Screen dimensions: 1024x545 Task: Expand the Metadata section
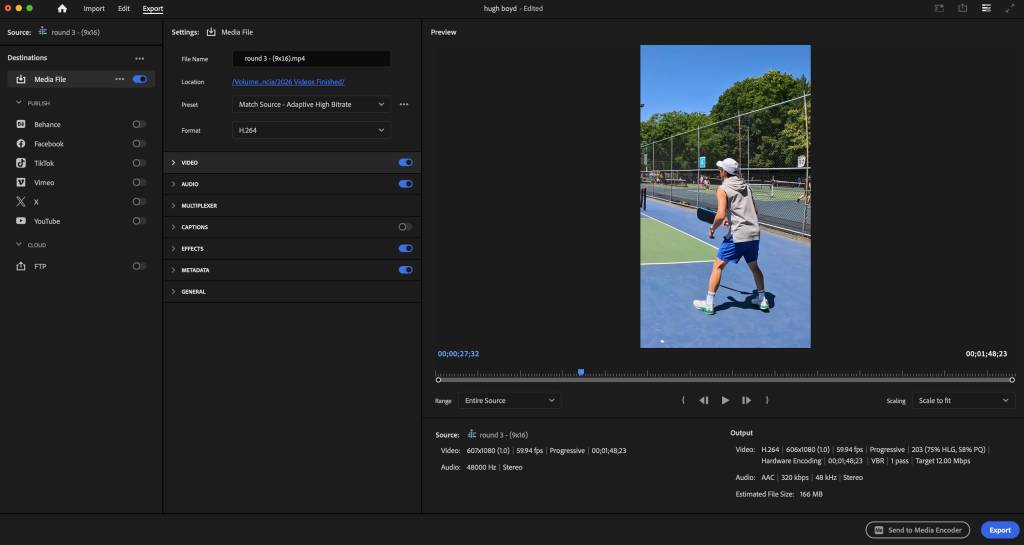(173, 270)
